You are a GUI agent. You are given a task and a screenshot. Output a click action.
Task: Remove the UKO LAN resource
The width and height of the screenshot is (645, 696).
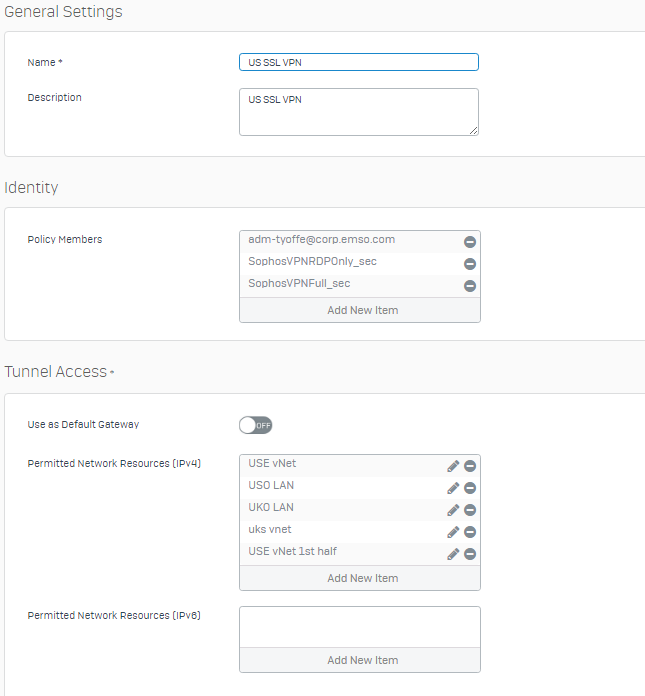470,510
